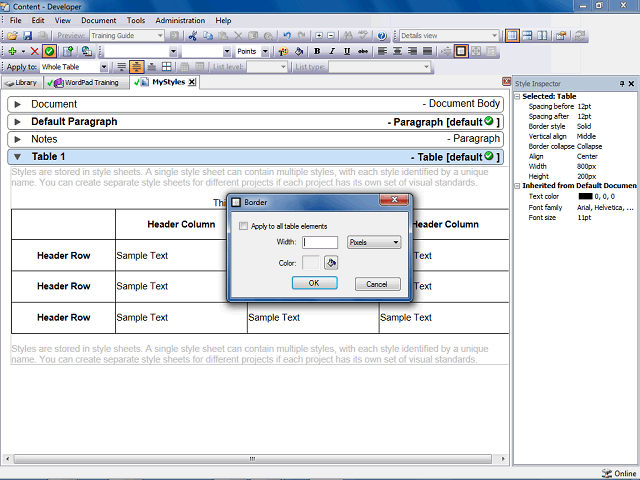Center align text
The width and height of the screenshot is (640, 480).
[x=397, y=51]
